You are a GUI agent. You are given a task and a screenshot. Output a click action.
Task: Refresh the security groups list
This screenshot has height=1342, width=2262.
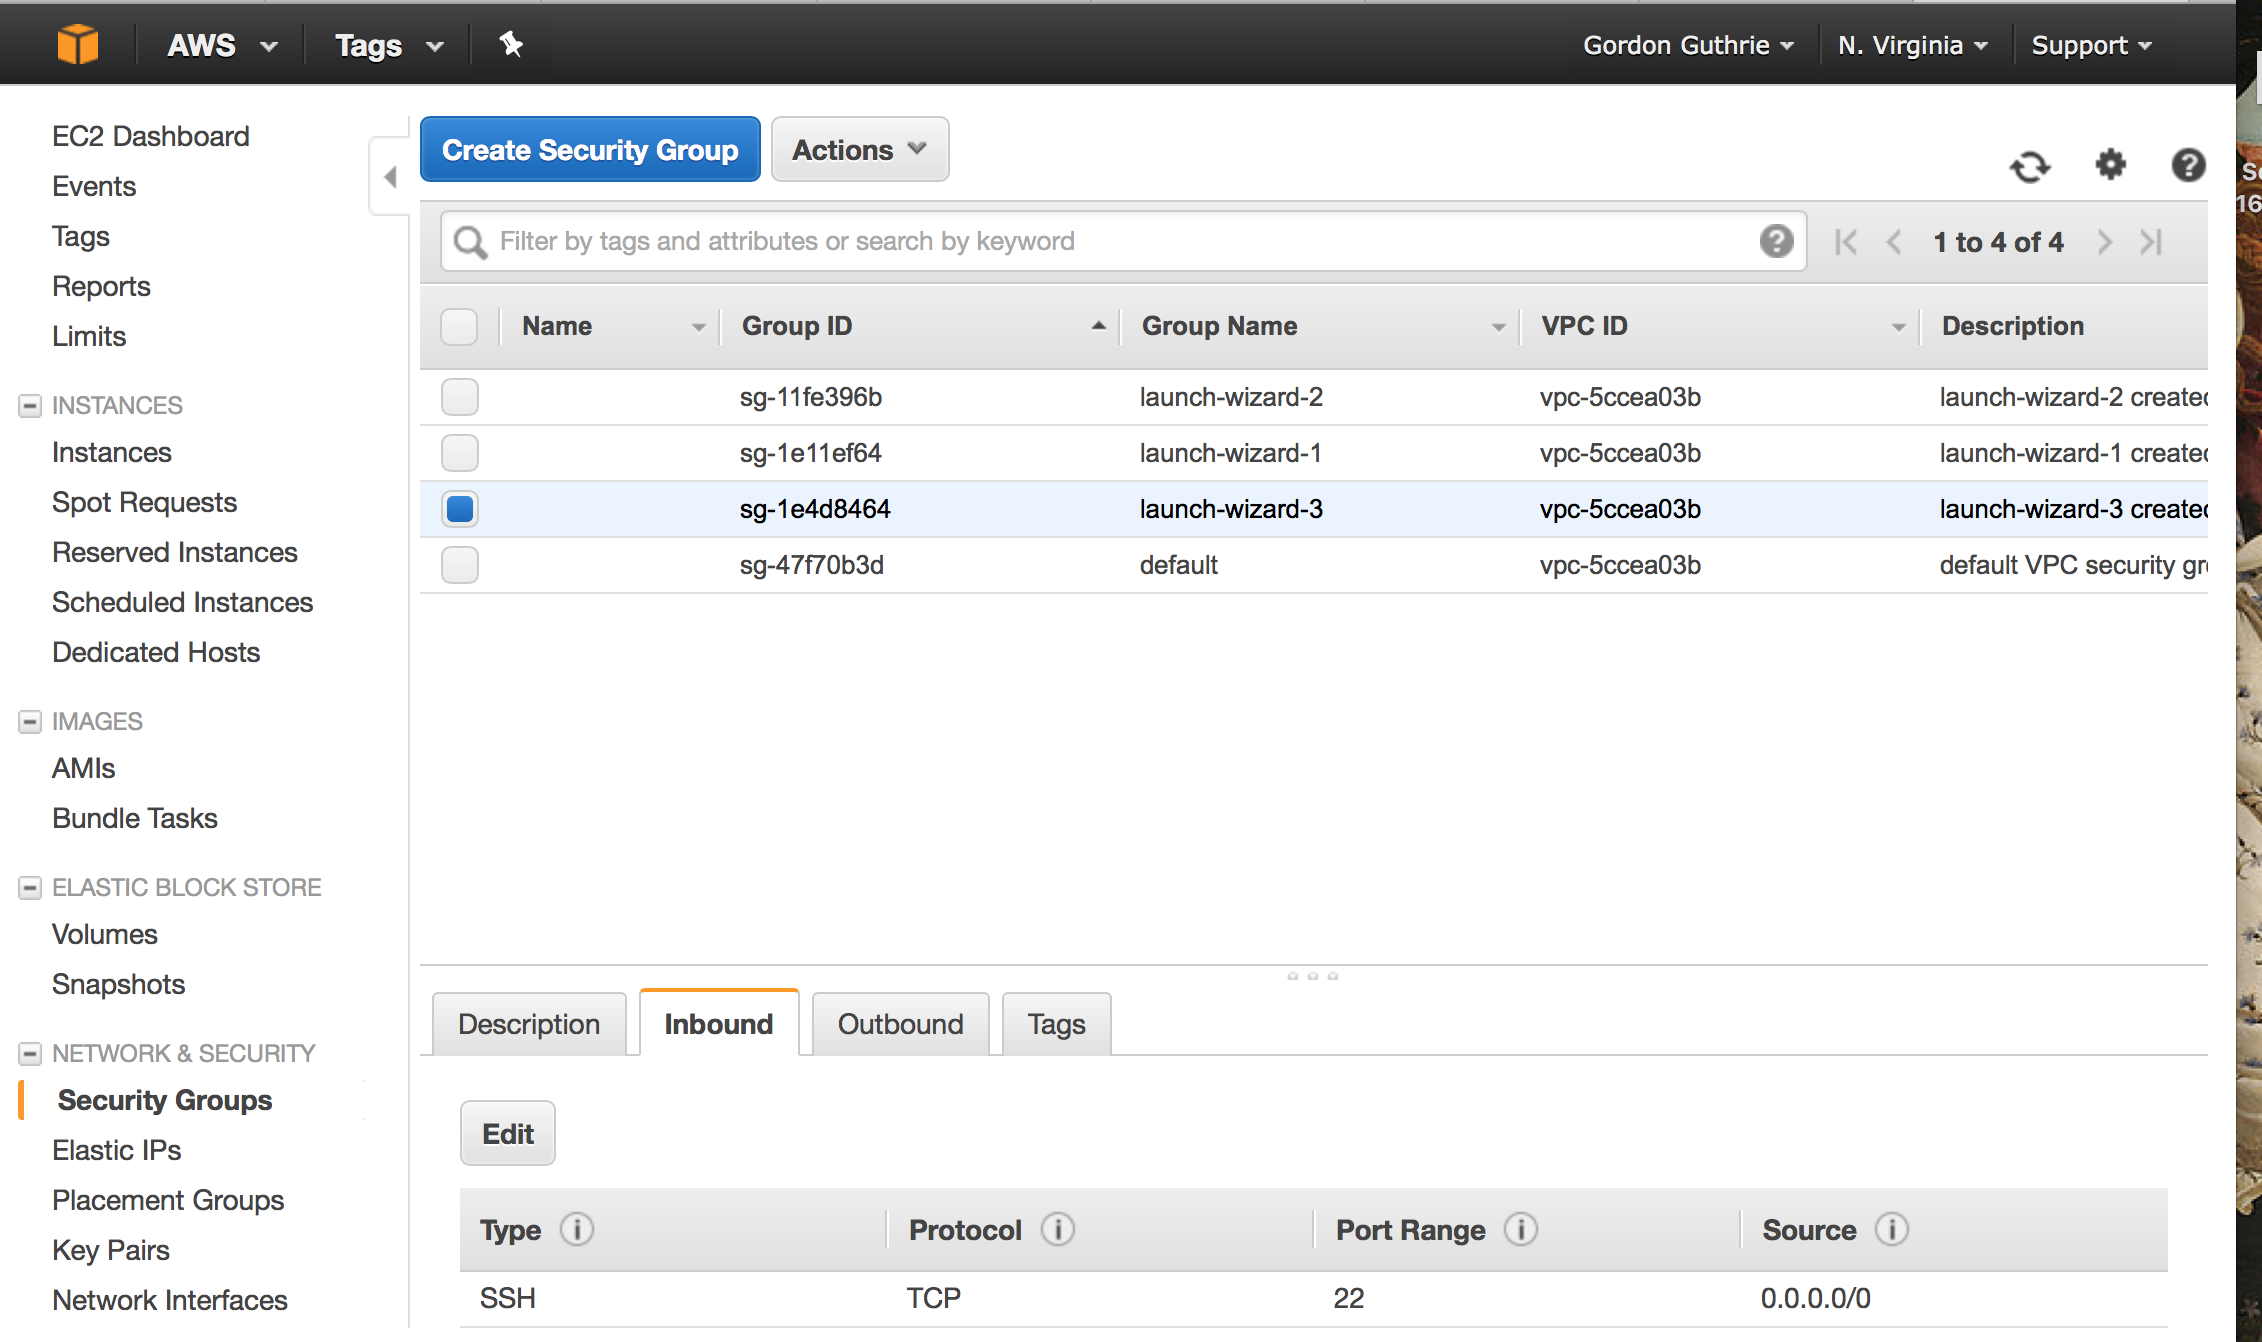point(2030,166)
